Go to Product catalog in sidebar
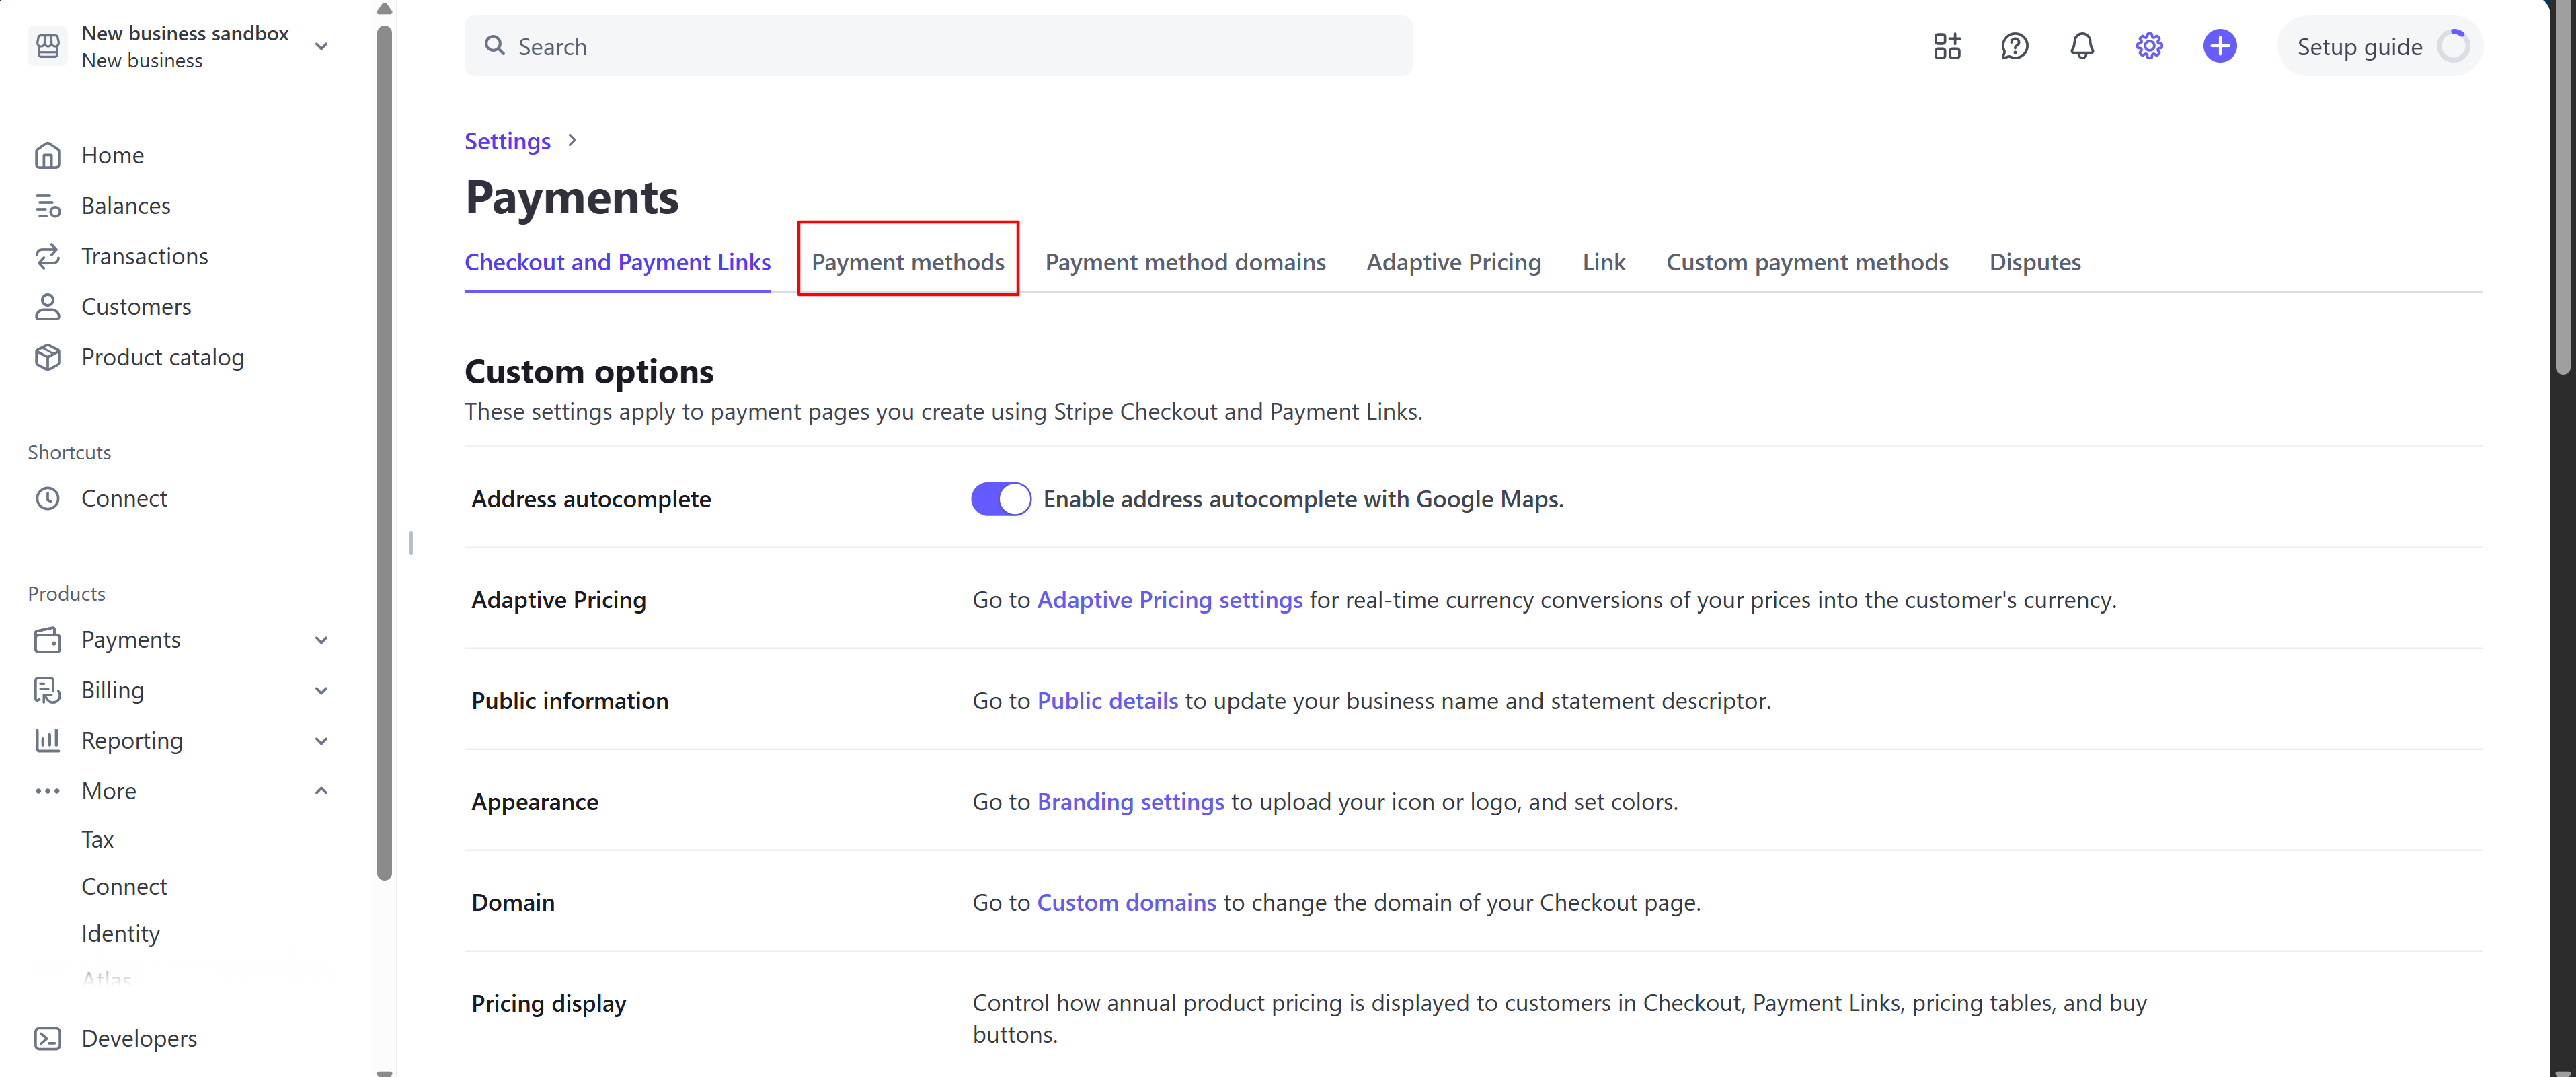 162,357
